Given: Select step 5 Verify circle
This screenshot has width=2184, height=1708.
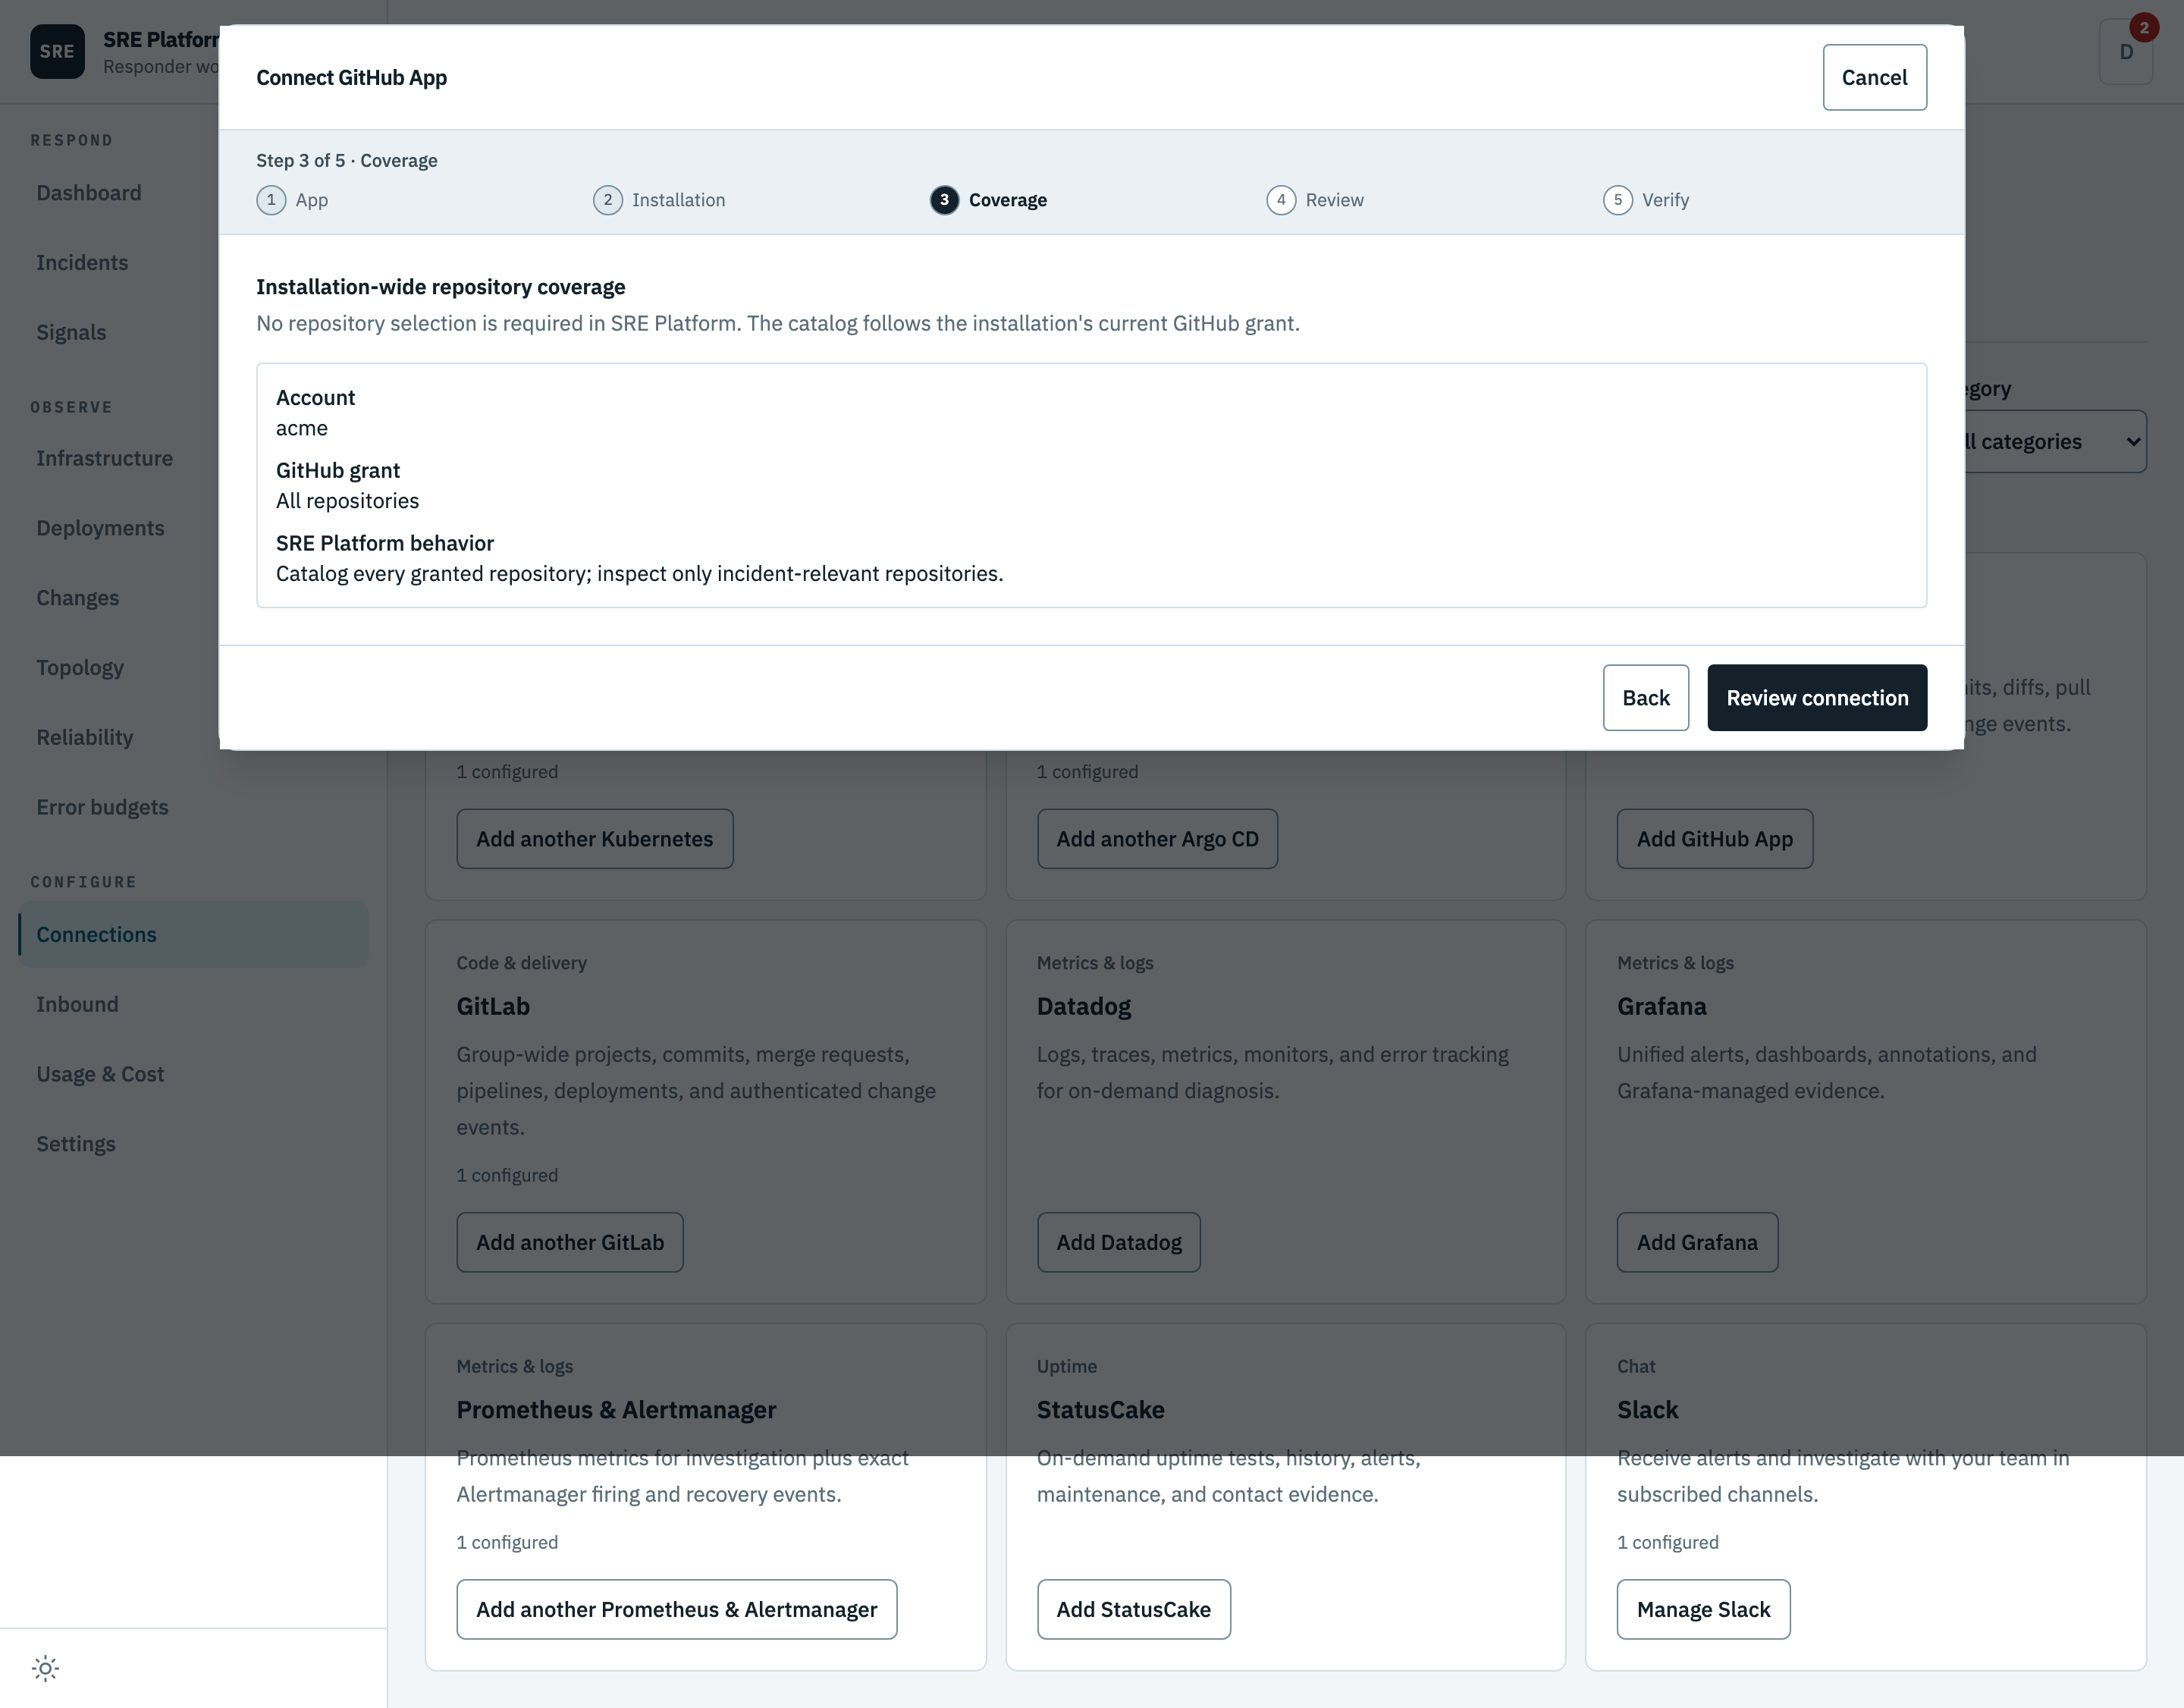Looking at the screenshot, I should [x=1618, y=200].
